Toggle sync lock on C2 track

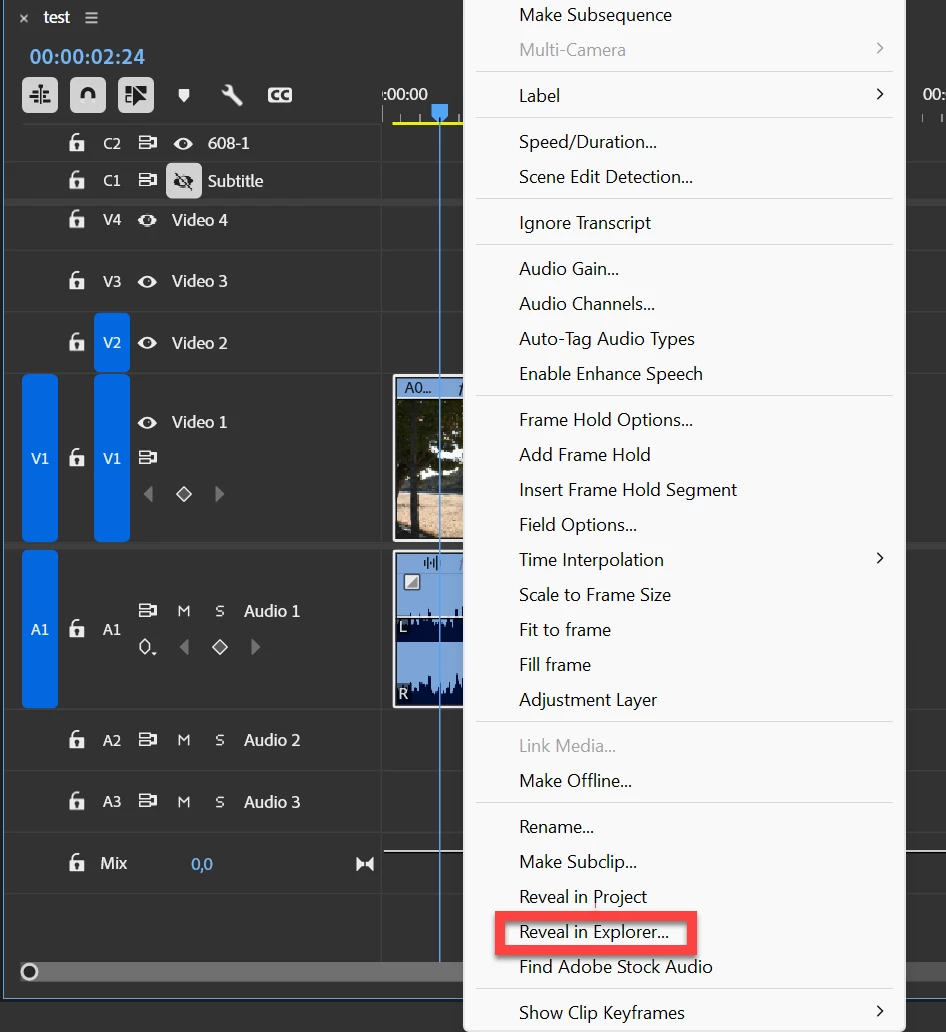(147, 142)
